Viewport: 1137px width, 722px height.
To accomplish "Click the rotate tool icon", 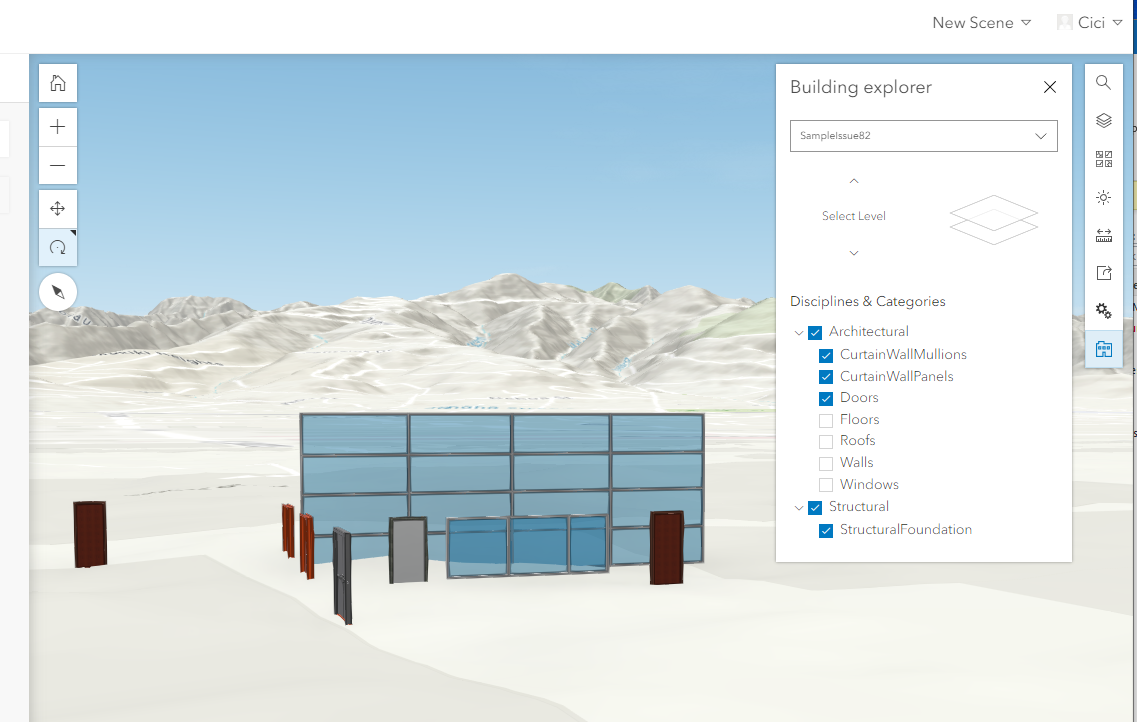I will (57, 247).
